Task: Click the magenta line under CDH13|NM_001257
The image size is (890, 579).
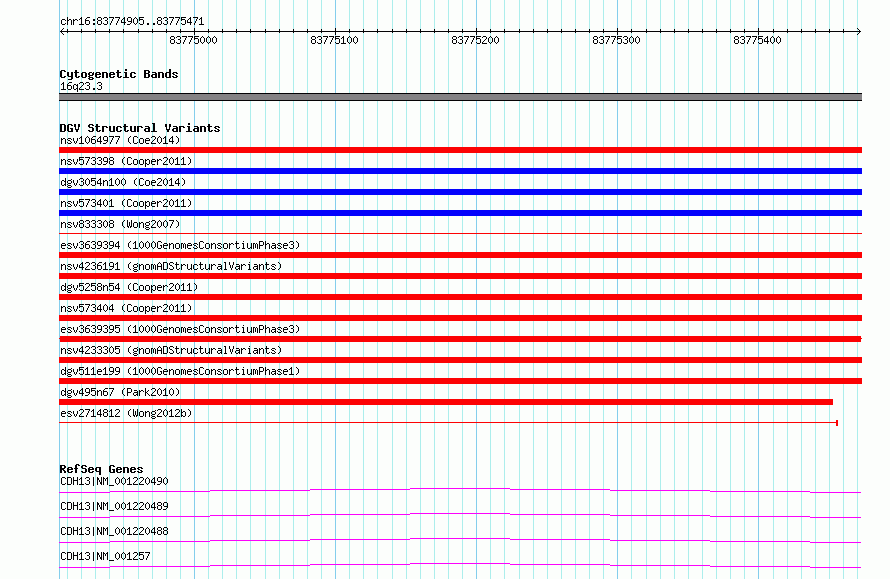Action: 460,565
